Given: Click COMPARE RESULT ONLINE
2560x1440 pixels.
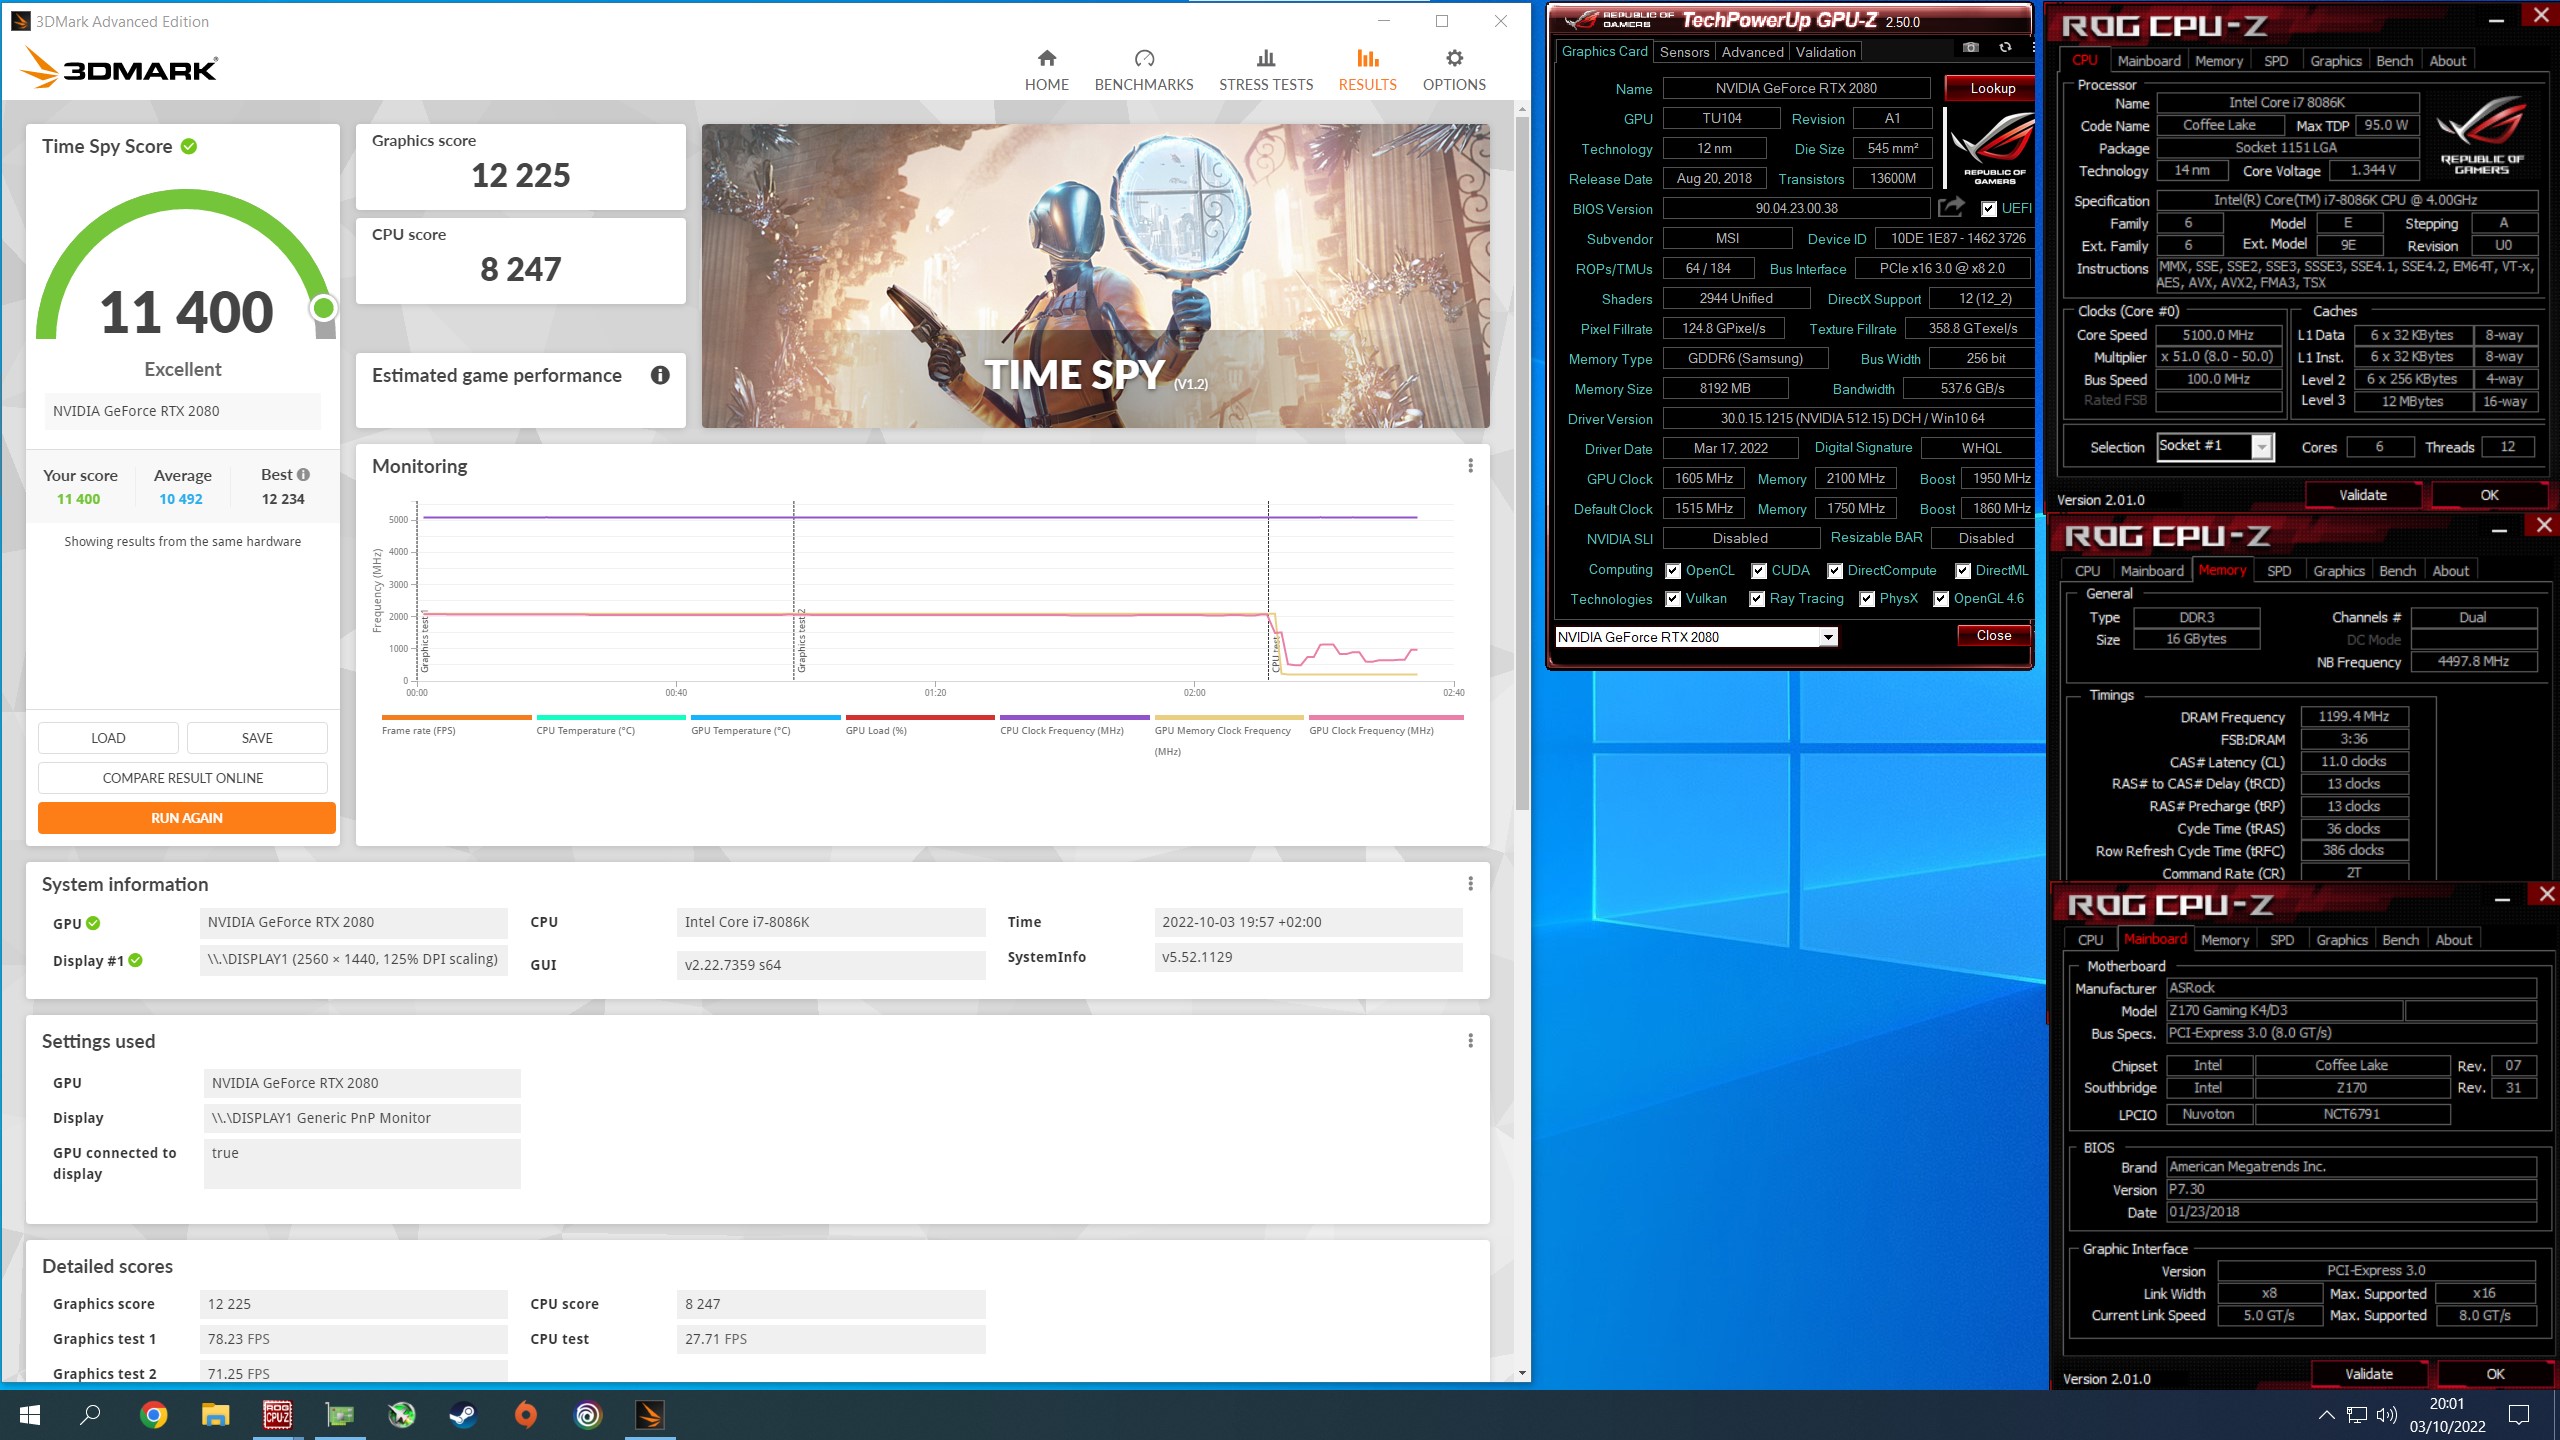Looking at the screenshot, I should pyautogui.click(x=183, y=778).
